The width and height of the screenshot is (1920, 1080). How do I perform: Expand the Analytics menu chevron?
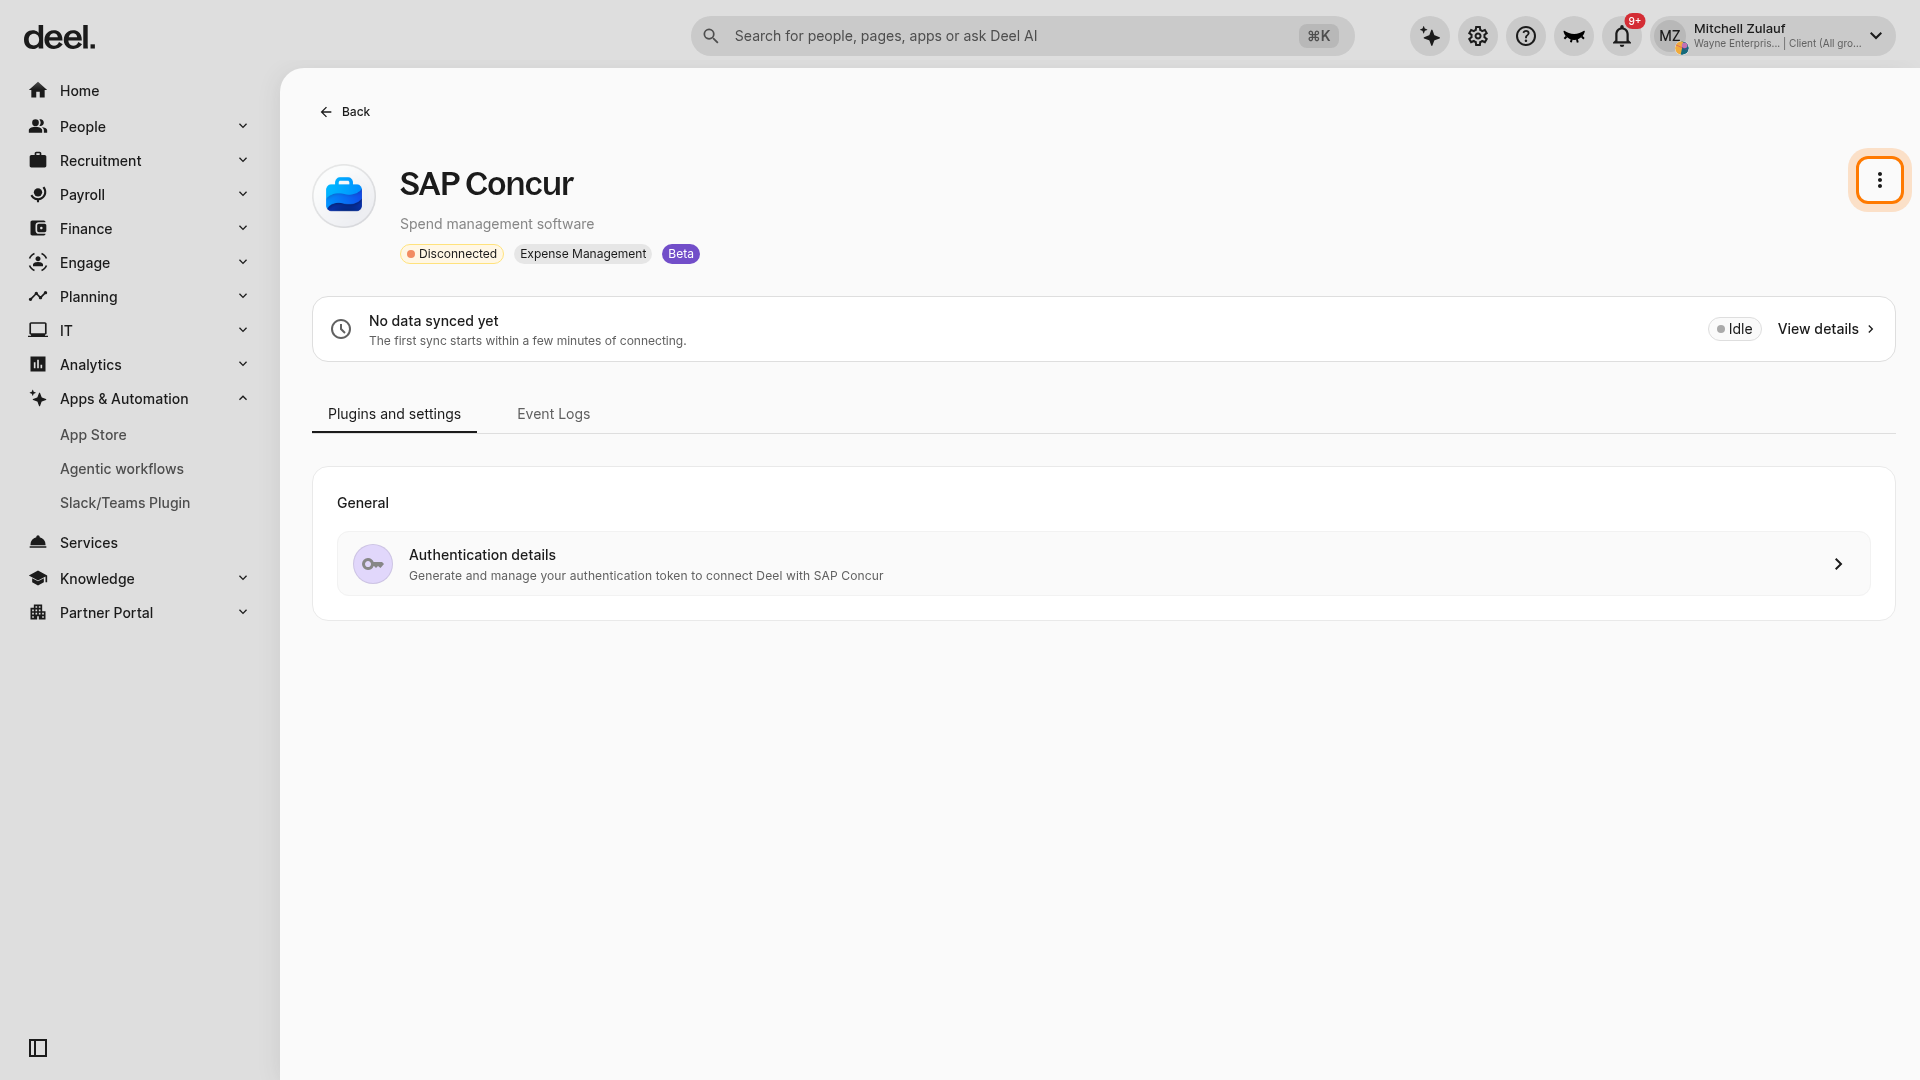tap(243, 364)
